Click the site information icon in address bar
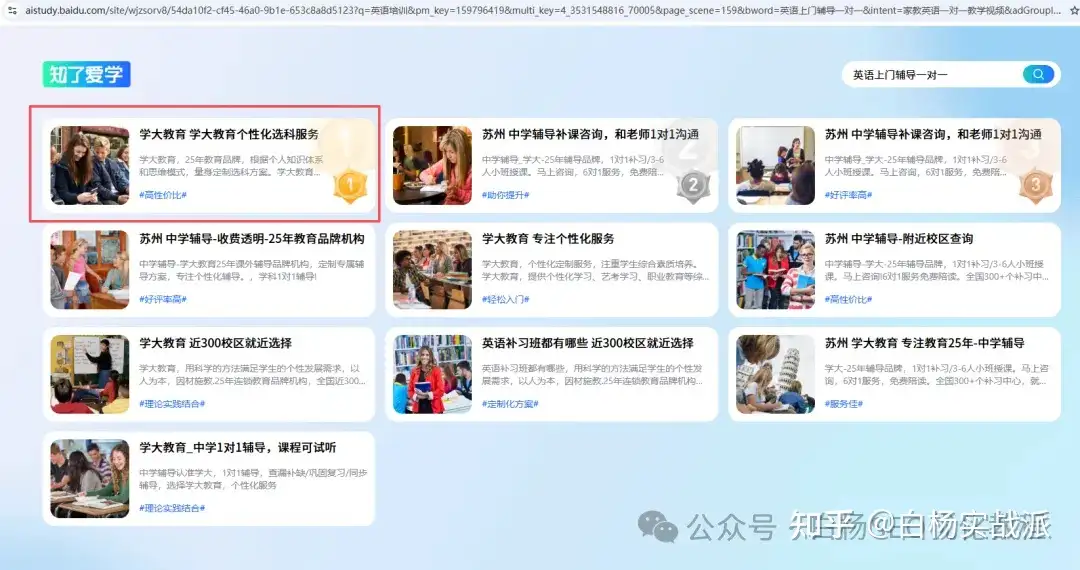The image size is (1080, 570). (12, 10)
